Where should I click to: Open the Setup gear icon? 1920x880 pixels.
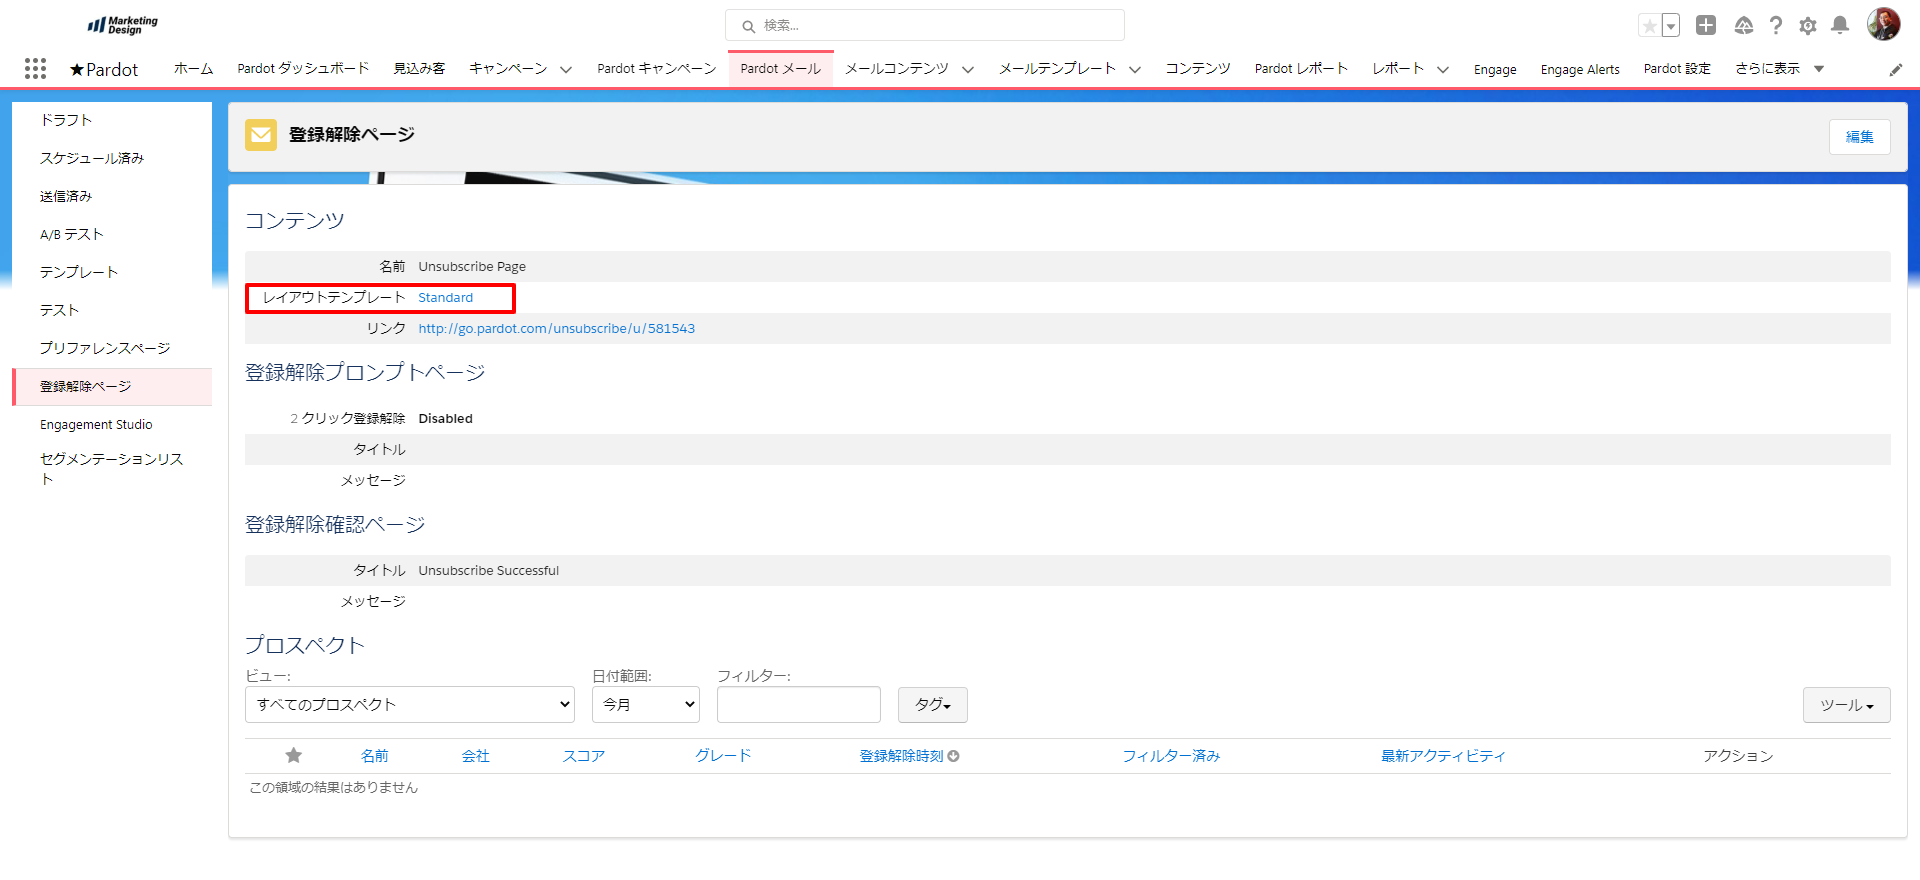(x=1807, y=26)
